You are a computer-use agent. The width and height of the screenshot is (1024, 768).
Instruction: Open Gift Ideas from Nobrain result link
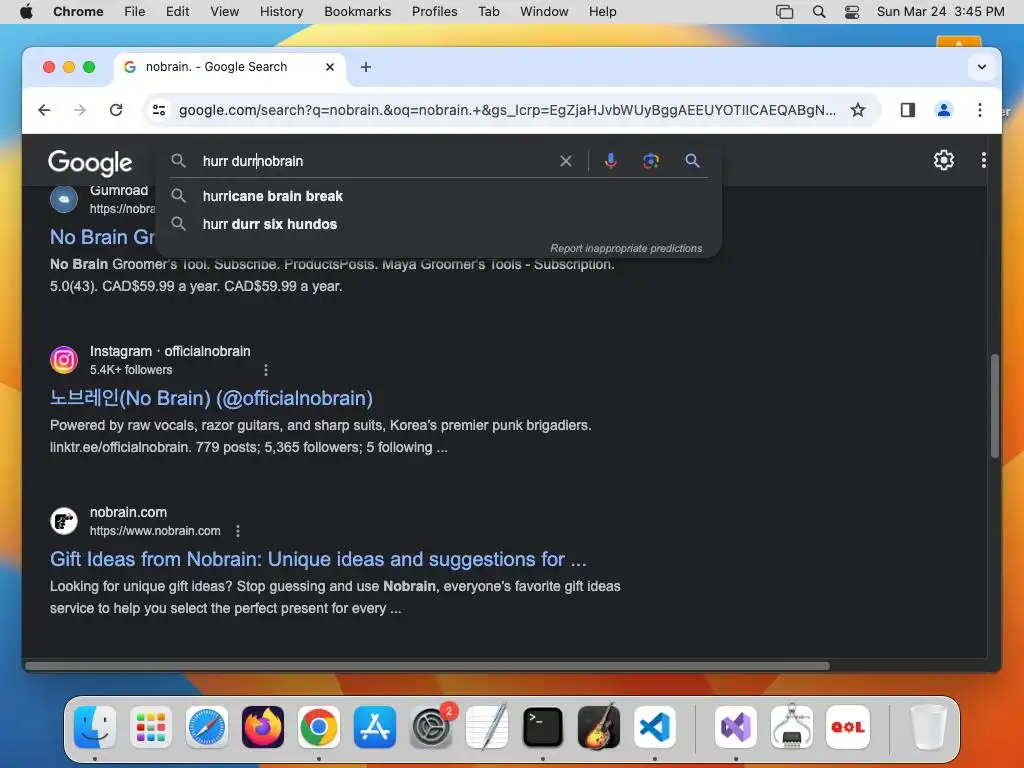click(318, 559)
